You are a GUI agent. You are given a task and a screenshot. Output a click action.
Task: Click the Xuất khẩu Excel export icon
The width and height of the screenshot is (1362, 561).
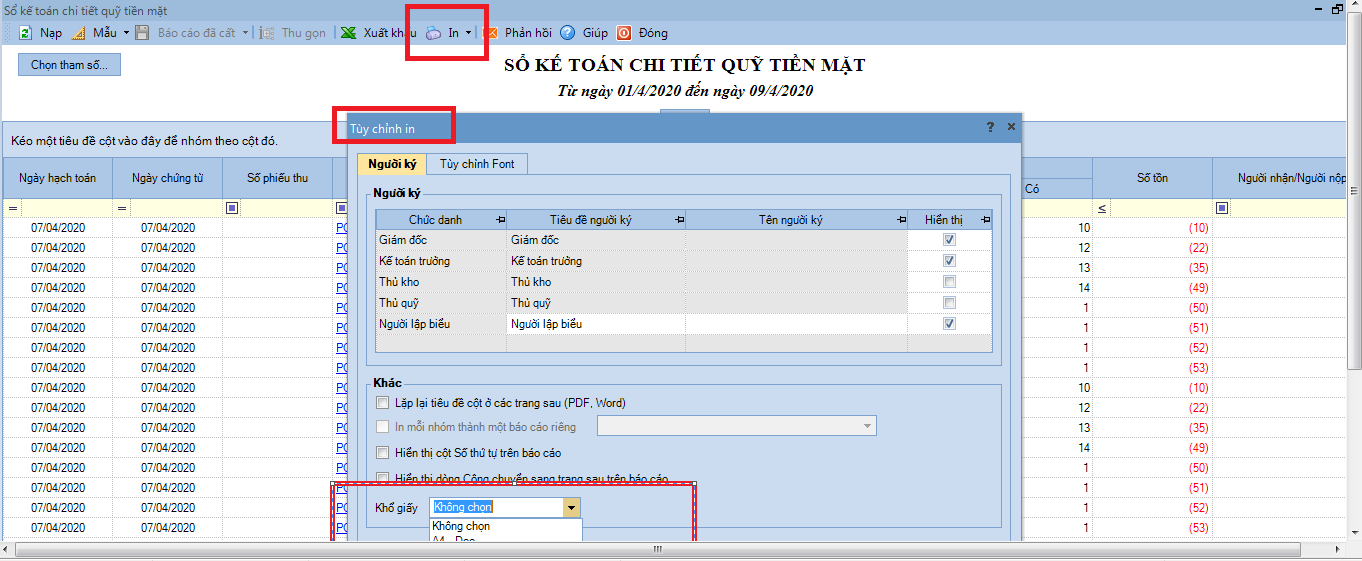pyautogui.click(x=348, y=33)
